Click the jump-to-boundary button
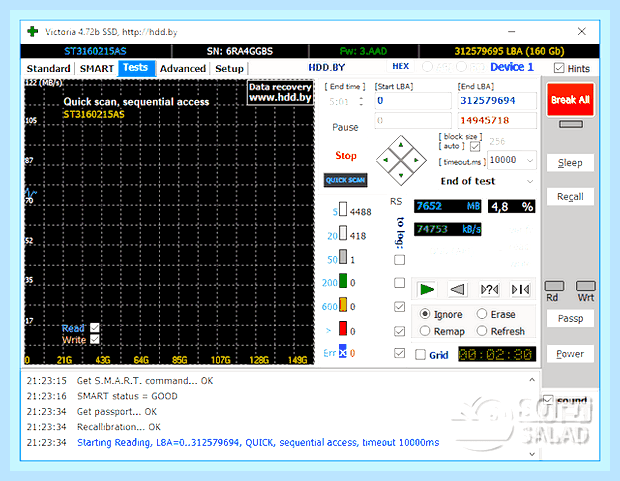Image resolution: width=620 pixels, height=481 pixels. click(x=520, y=290)
